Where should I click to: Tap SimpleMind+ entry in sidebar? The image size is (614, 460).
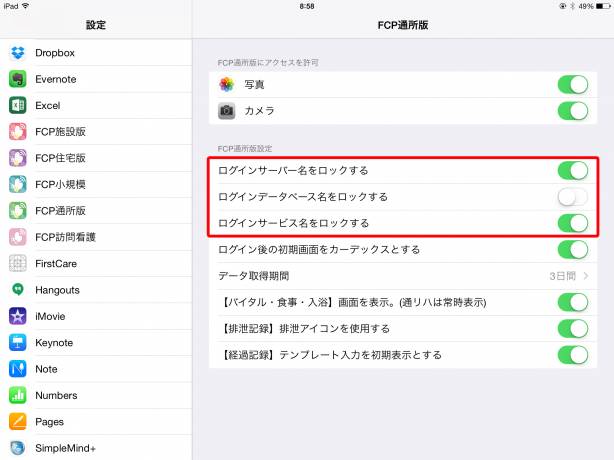(65, 448)
